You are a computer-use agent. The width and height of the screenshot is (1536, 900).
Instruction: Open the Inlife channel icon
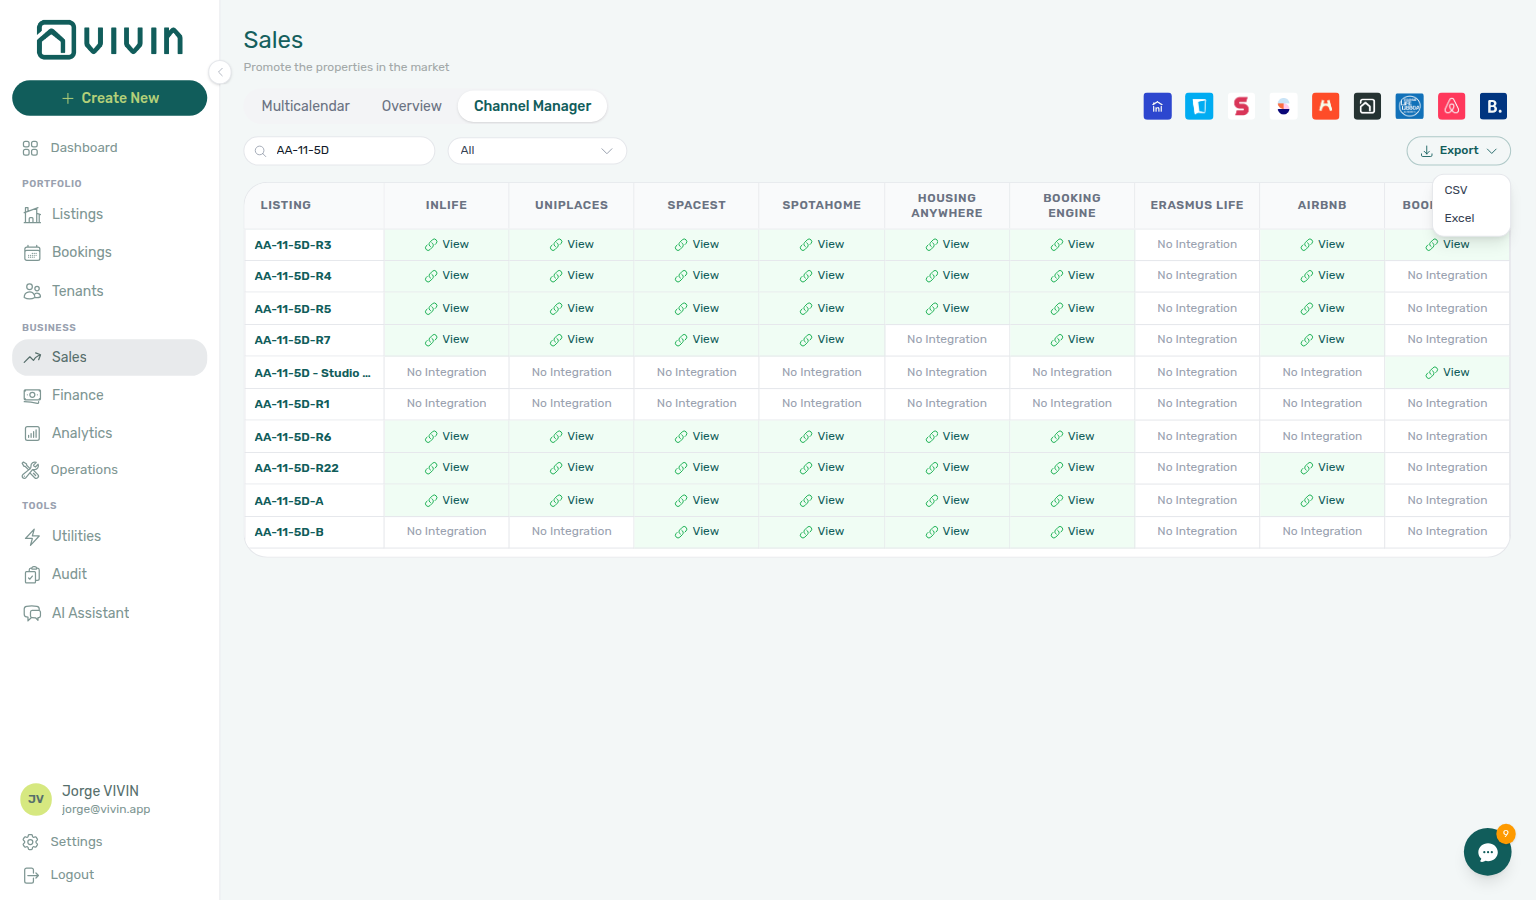click(1157, 106)
